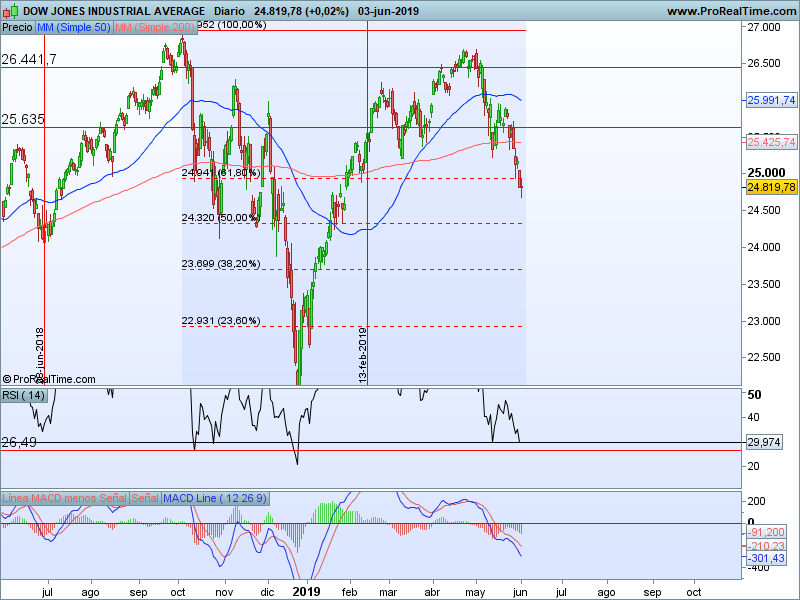Image resolution: width=800 pixels, height=600 pixels.
Task: Open the RSI ( 14) indicator label
Action: coord(23,395)
